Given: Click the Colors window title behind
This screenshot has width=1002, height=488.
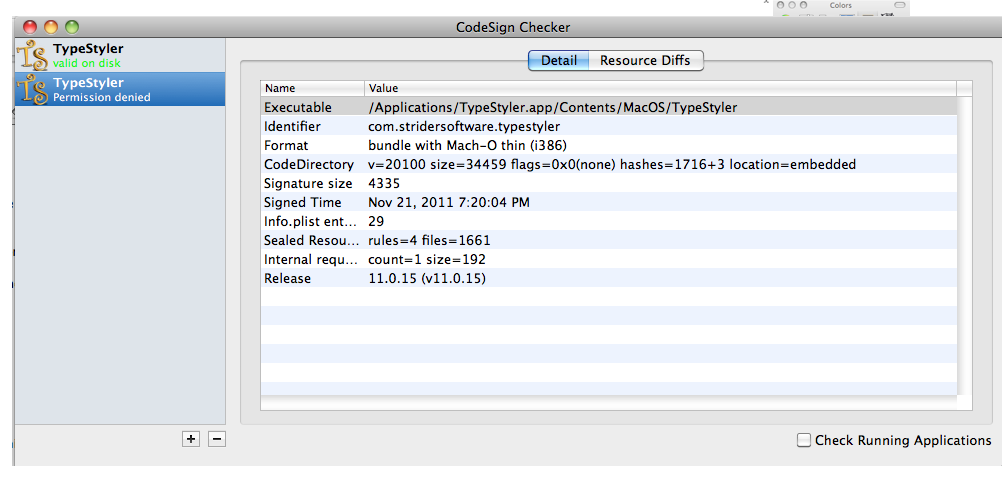Looking at the screenshot, I should pyautogui.click(x=840, y=5).
